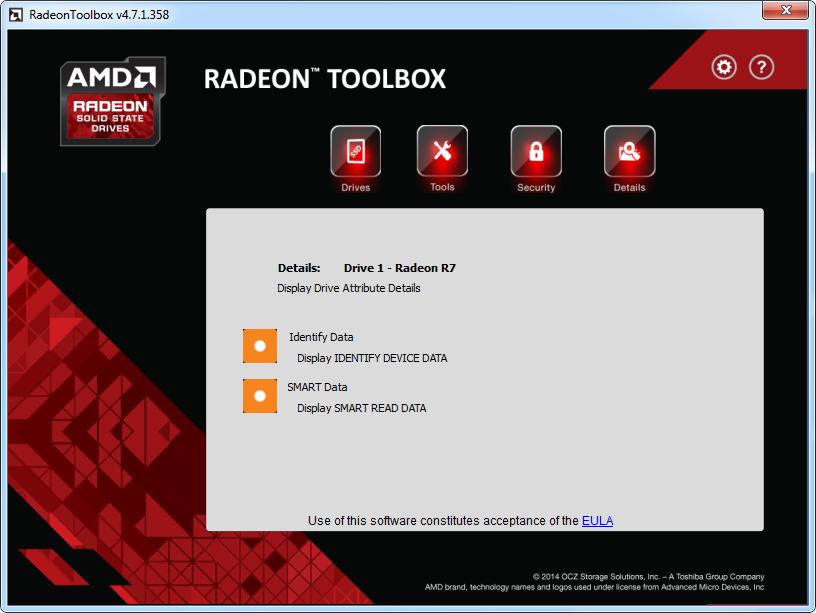This screenshot has height=613, width=816.
Task: Click the 'RadeonToolbox v4.7.1.358' window title
Action: [x=99, y=15]
